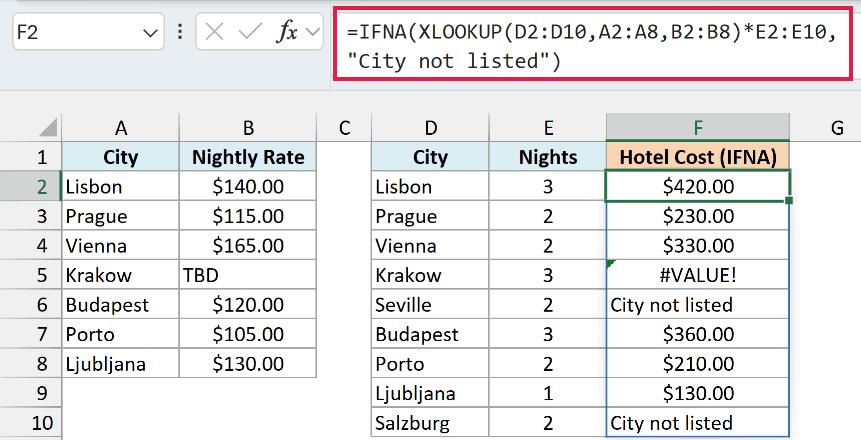The height and width of the screenshot is (440, 861).
Task: Click into the formula bar IFNA formula
Action: [592, 44]
